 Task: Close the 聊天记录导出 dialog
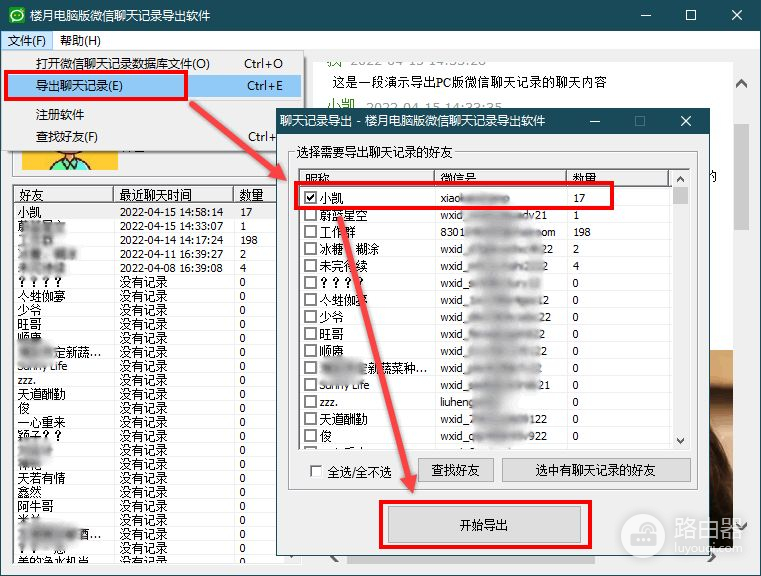(x=686, y=121)
